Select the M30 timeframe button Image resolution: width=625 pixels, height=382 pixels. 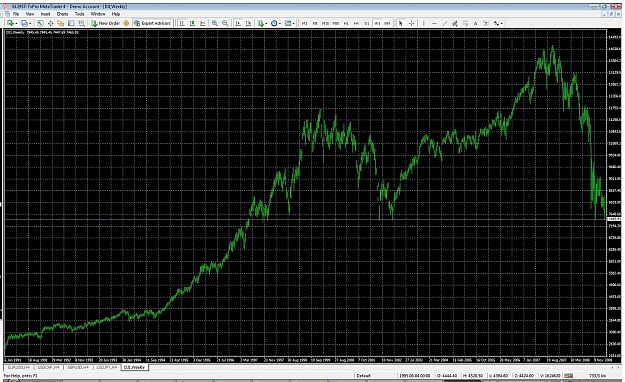point(336,23)
